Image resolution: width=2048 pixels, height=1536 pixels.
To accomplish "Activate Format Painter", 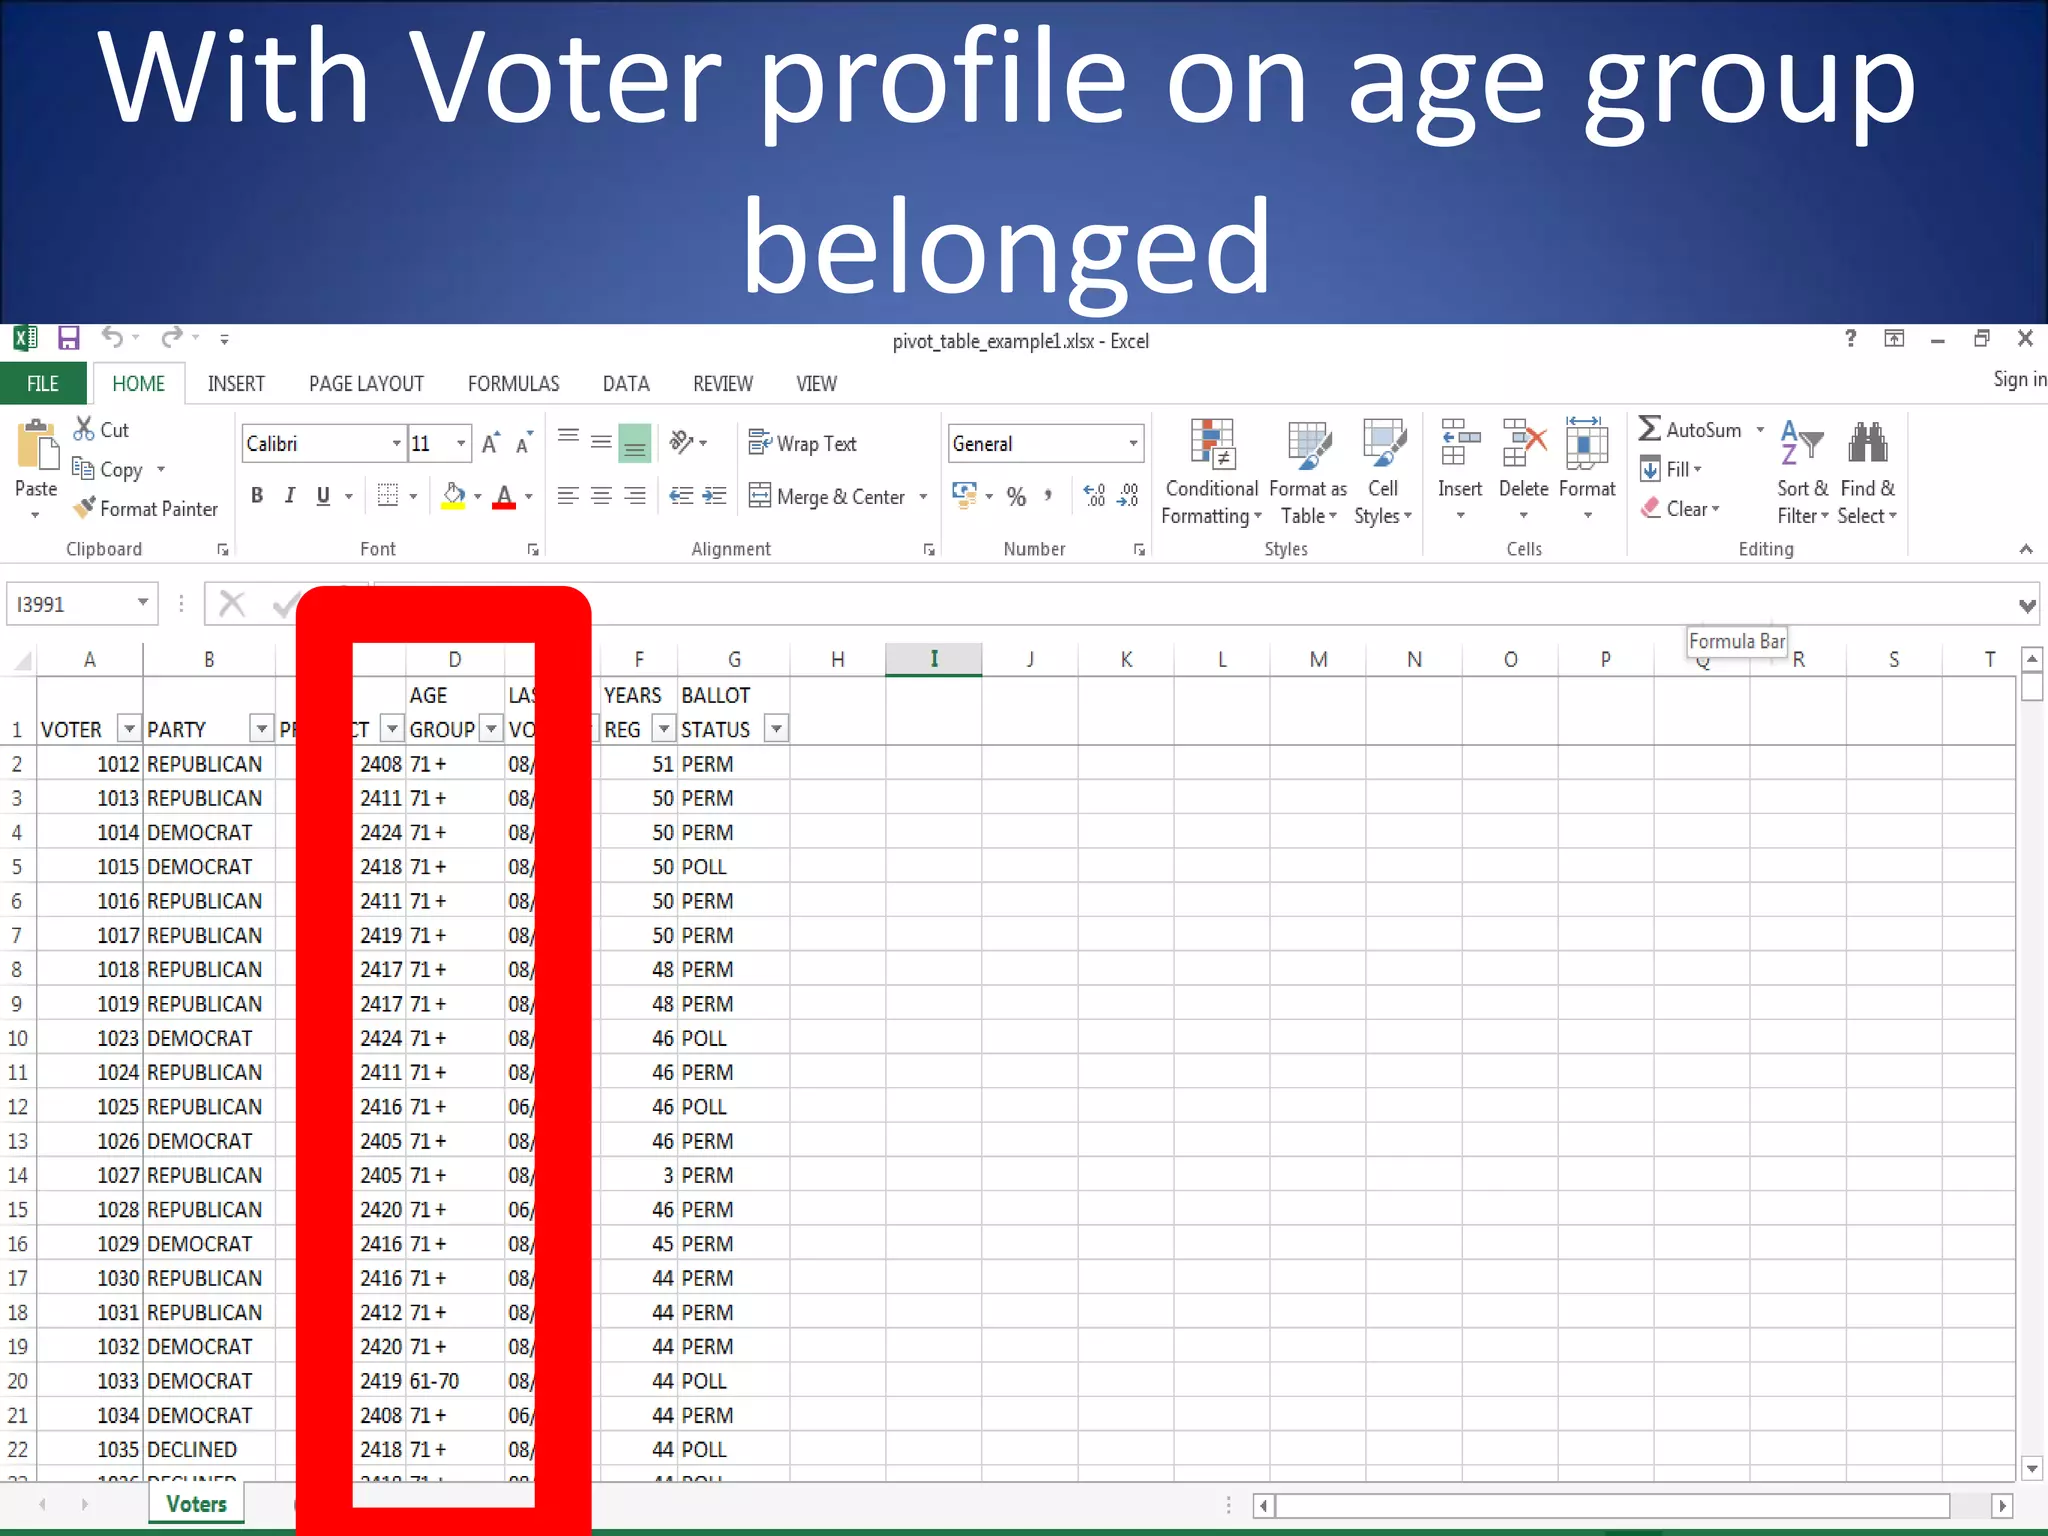I will tap(145, 509).
